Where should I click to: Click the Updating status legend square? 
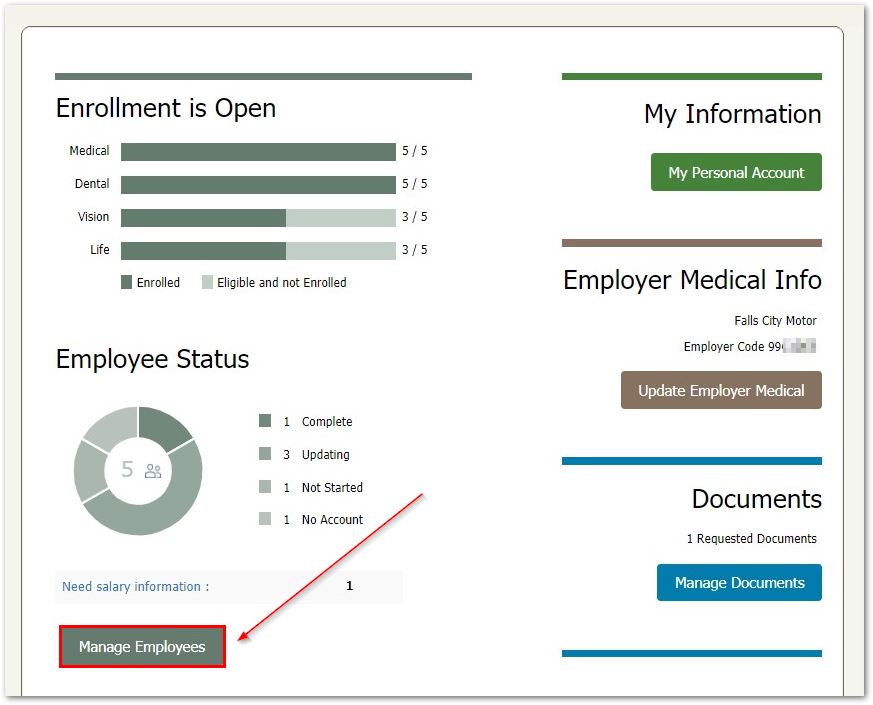pos(265,455)
